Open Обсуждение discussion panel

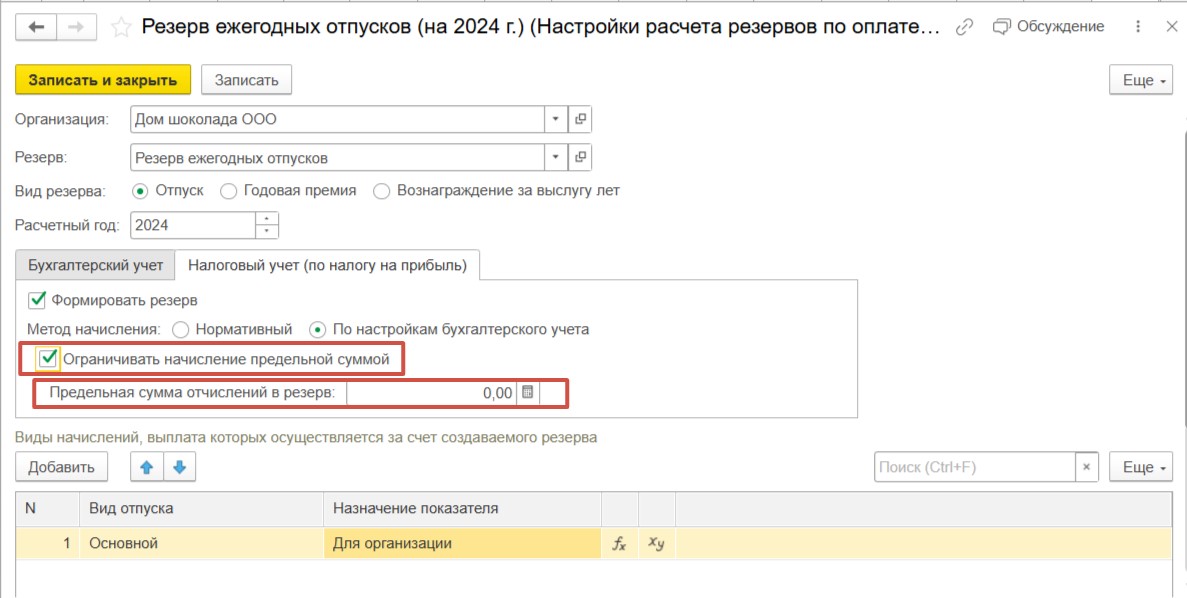pyautogui.click(x=1048, y=27)
